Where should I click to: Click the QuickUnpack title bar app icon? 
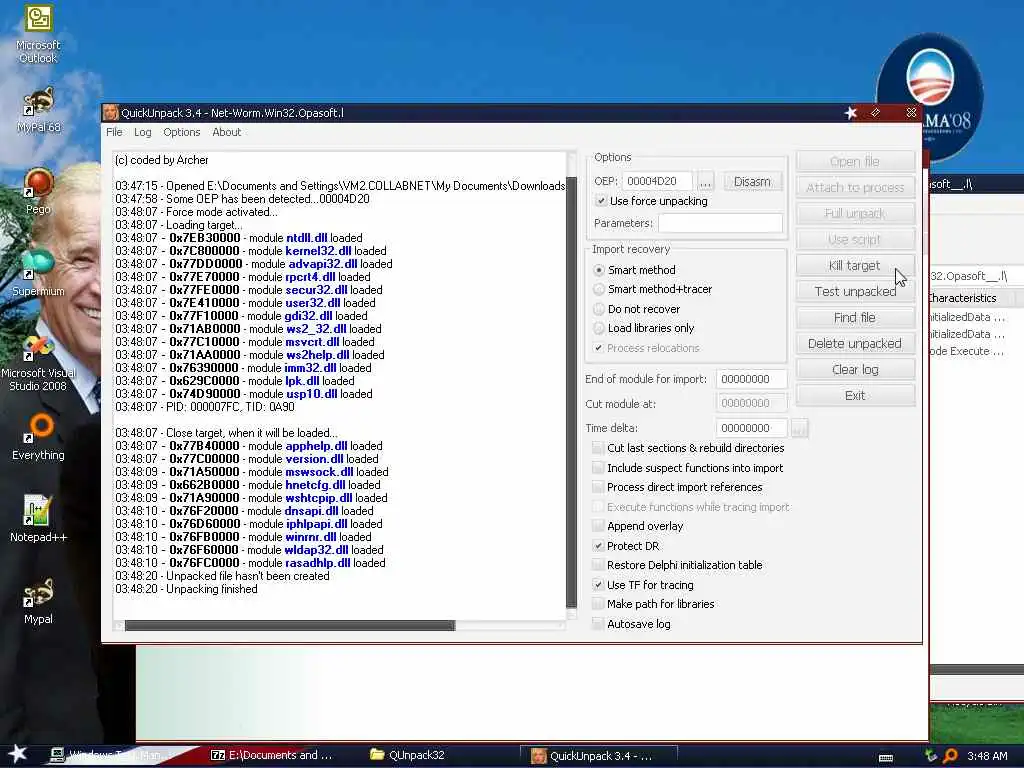[x=110, y=112]
